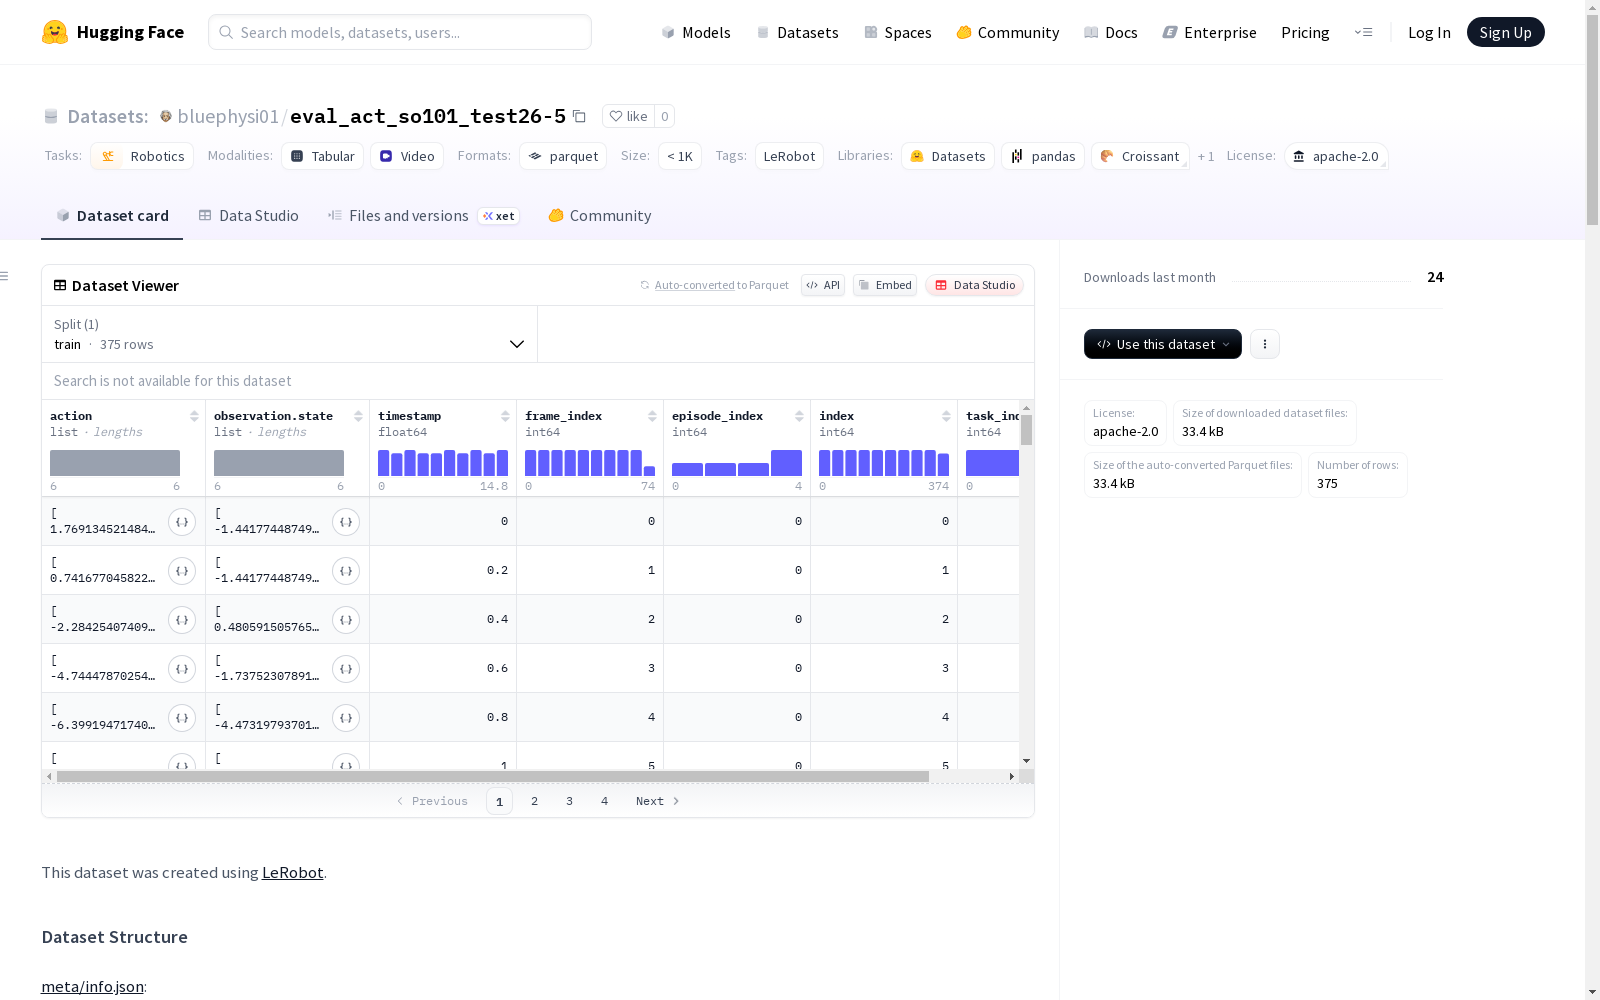The width and height of the screenshot is (1600, 1000).
Task: Open the Use this dataset dropdown
Action: [x=1163, y=344]
